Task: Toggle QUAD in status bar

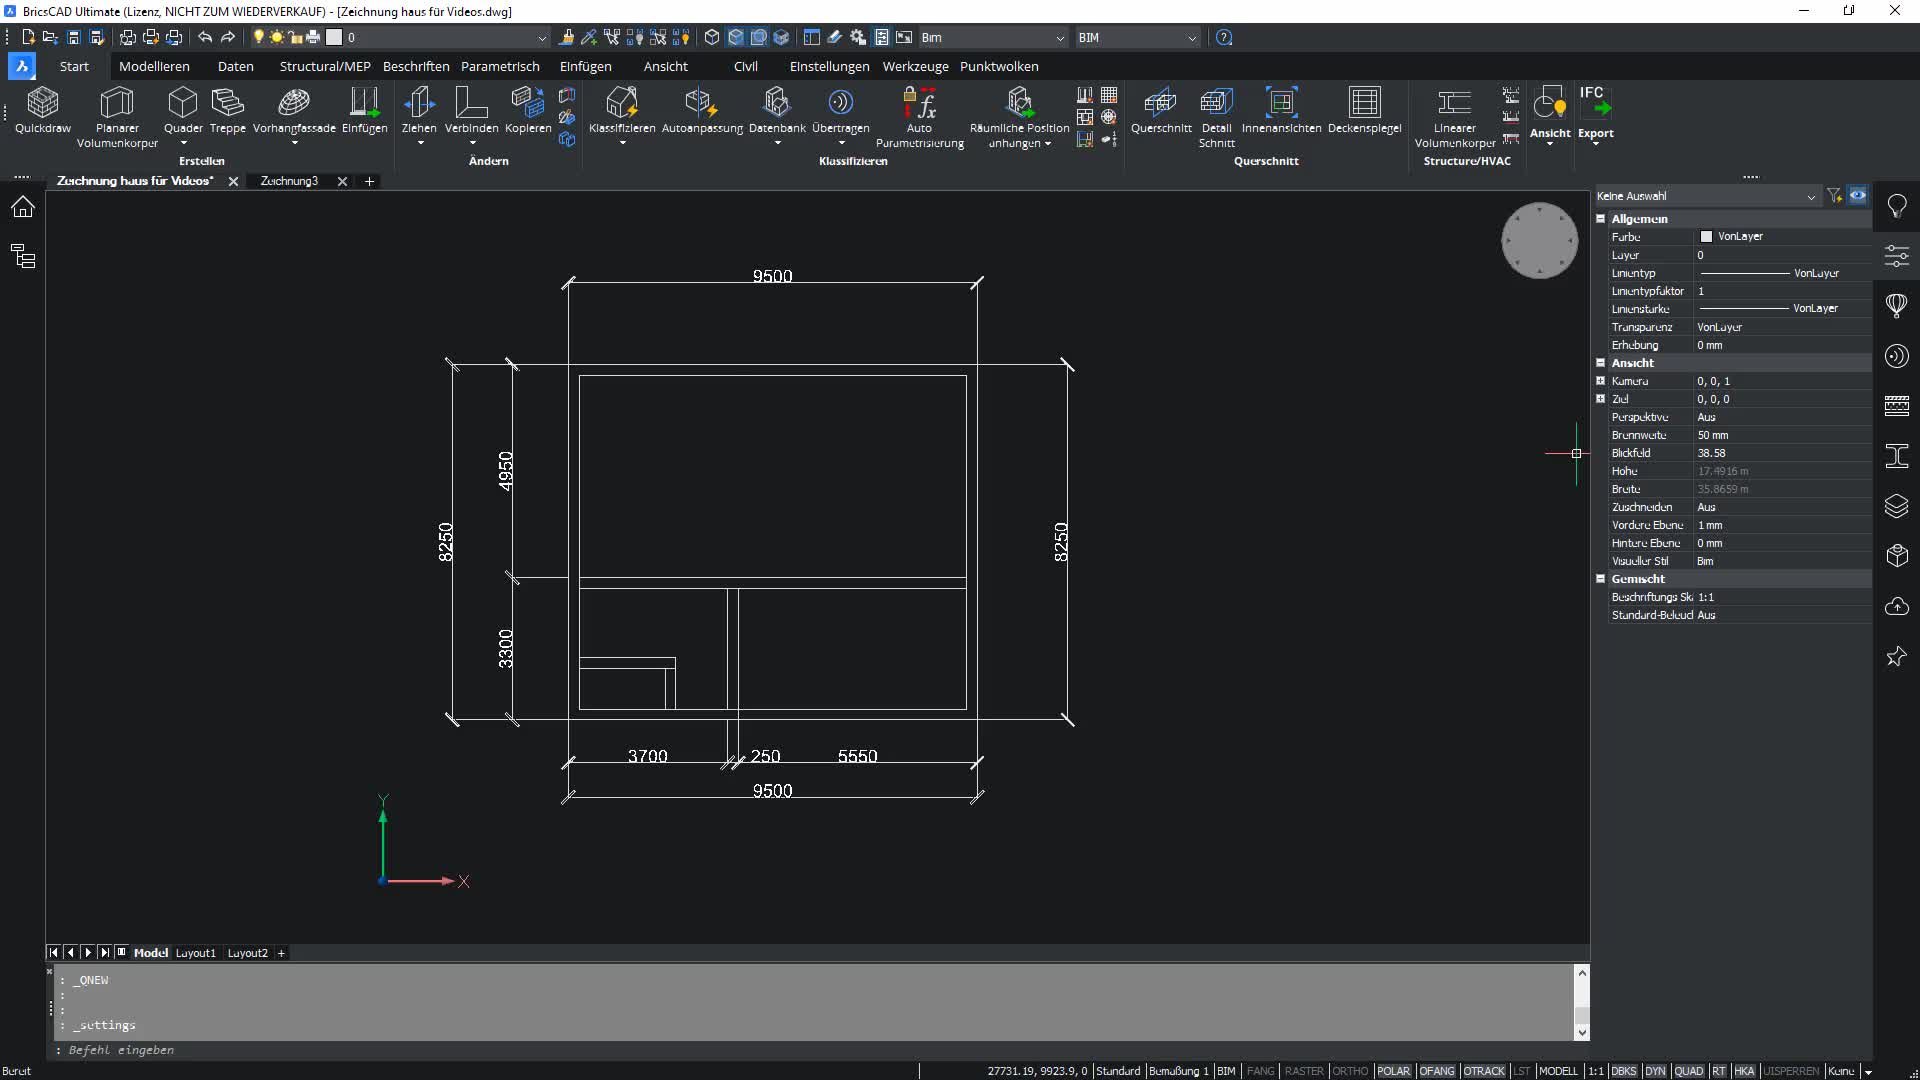Action: pos(1689,1071)
